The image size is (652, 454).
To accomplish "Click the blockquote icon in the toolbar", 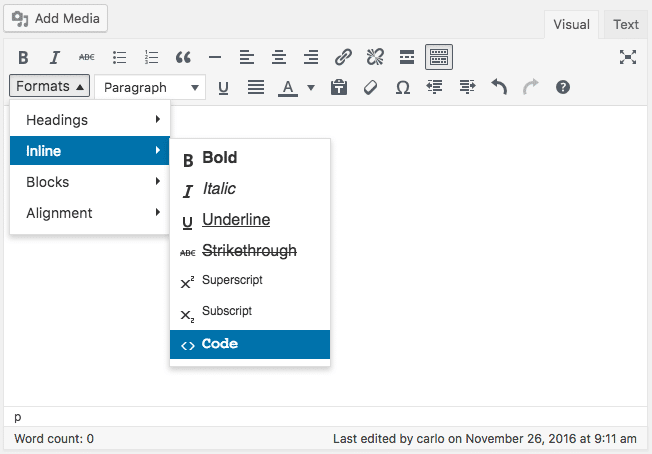I will pos(183,57).
